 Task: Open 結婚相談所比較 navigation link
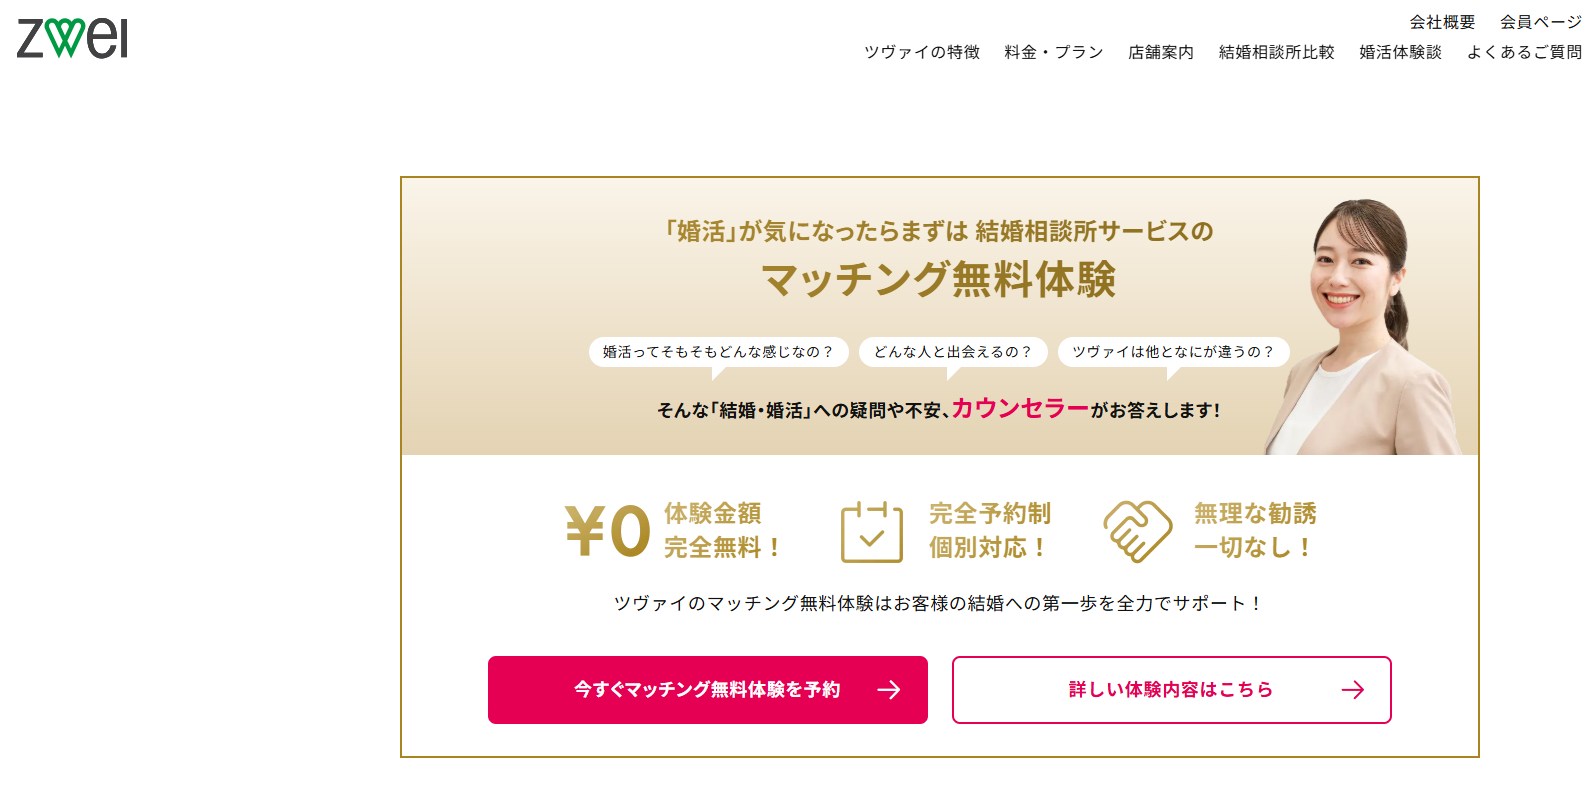(1276, 52)
